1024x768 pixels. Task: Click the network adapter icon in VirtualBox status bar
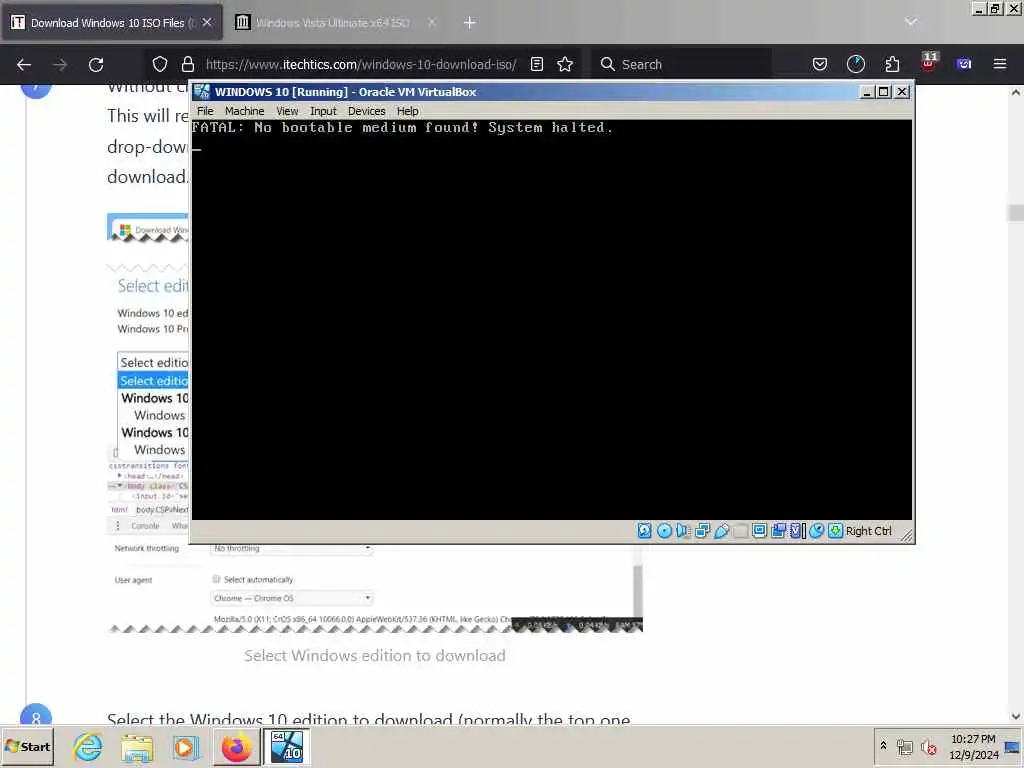(702, 531)
